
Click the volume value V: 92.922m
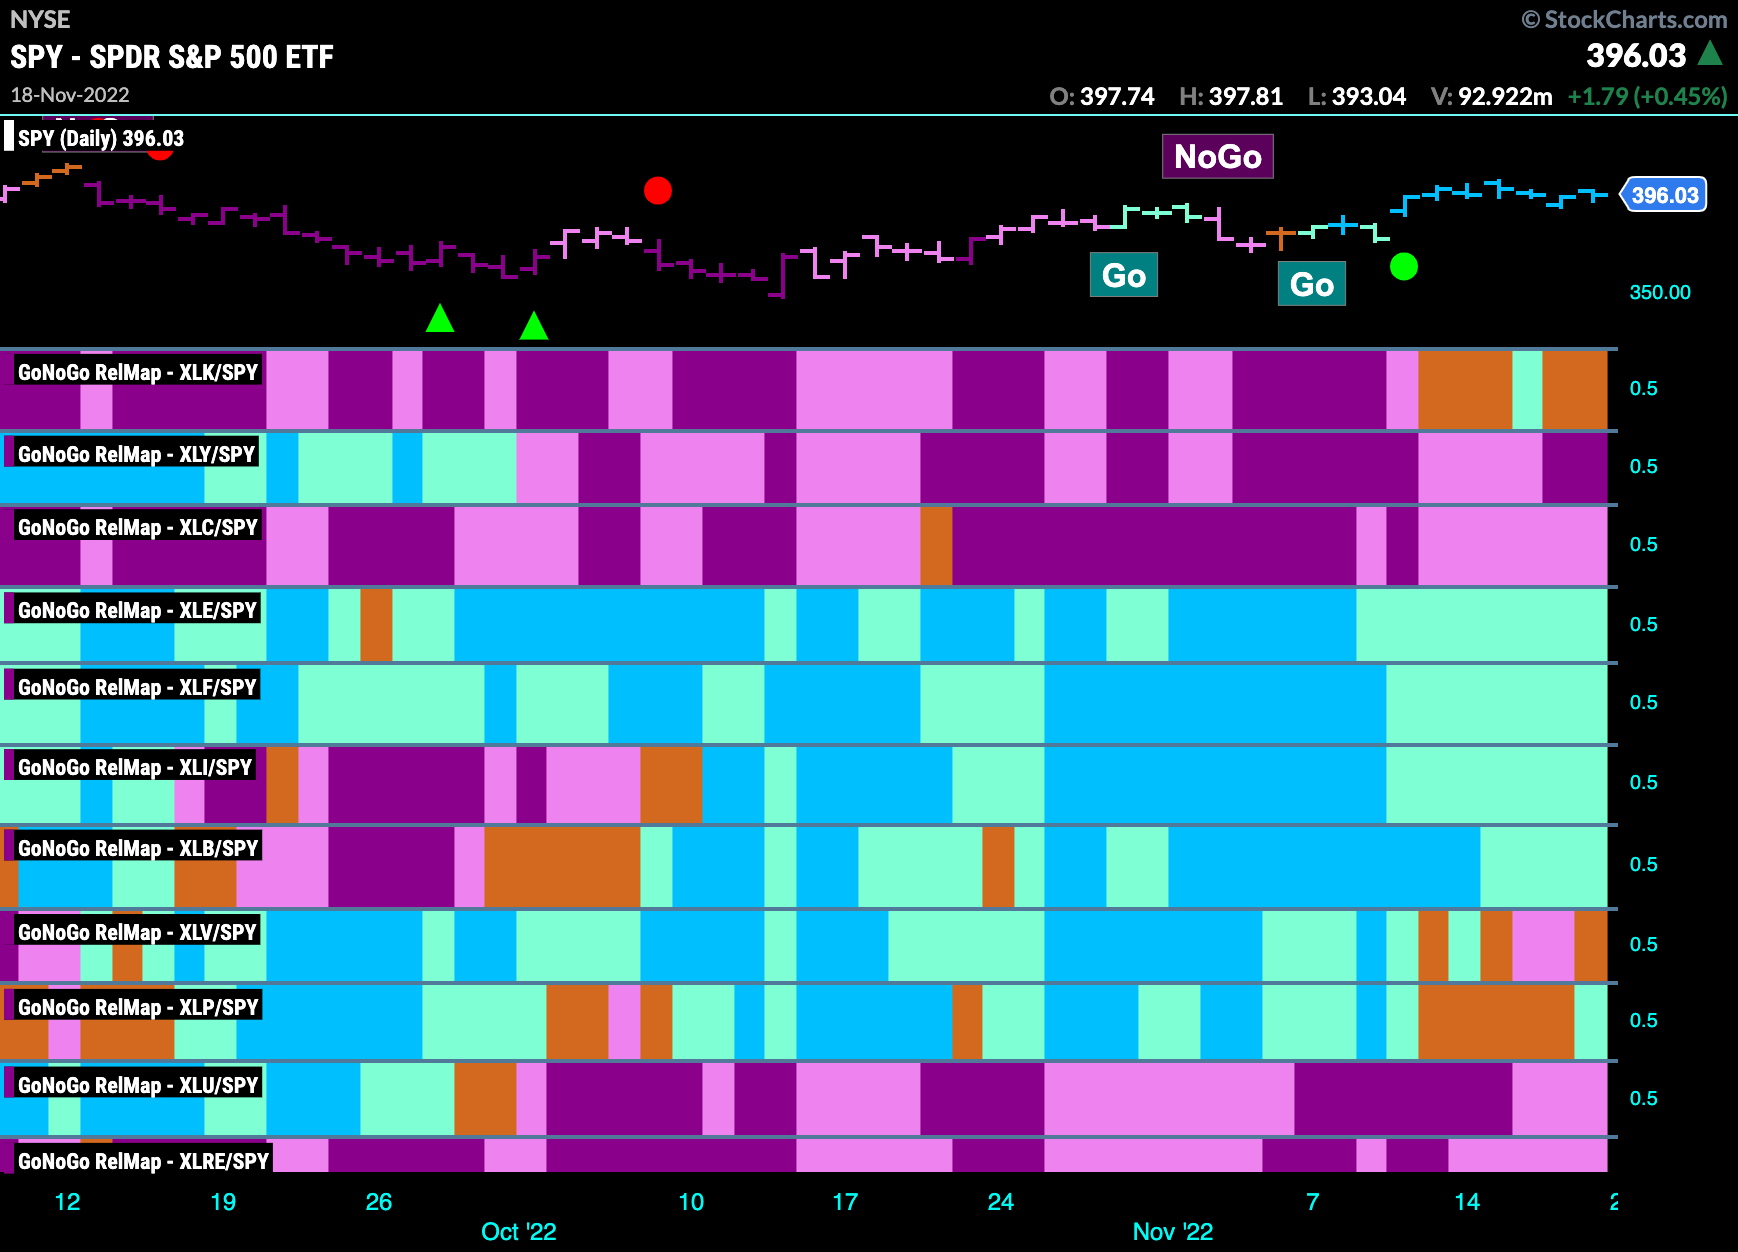[1491, 96]
